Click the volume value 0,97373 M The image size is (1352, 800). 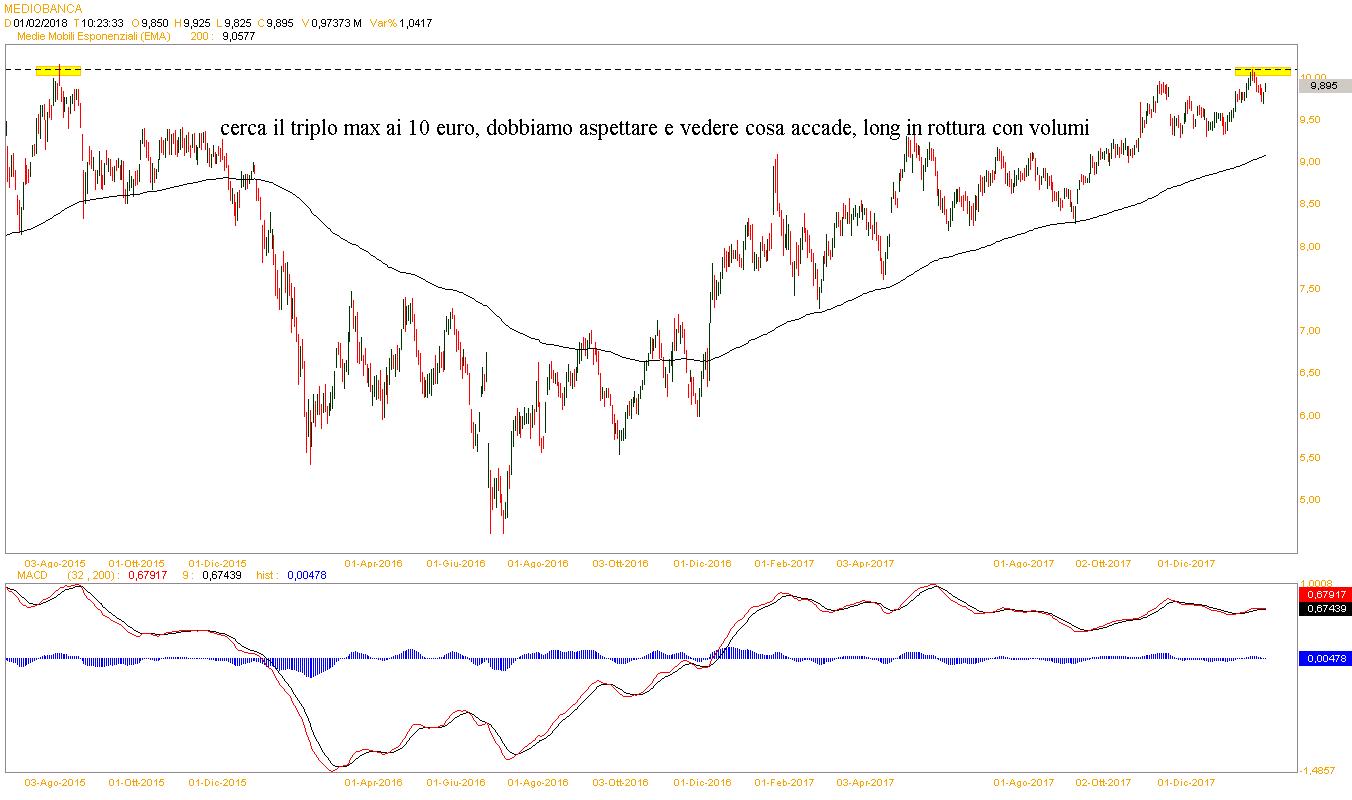336,22
